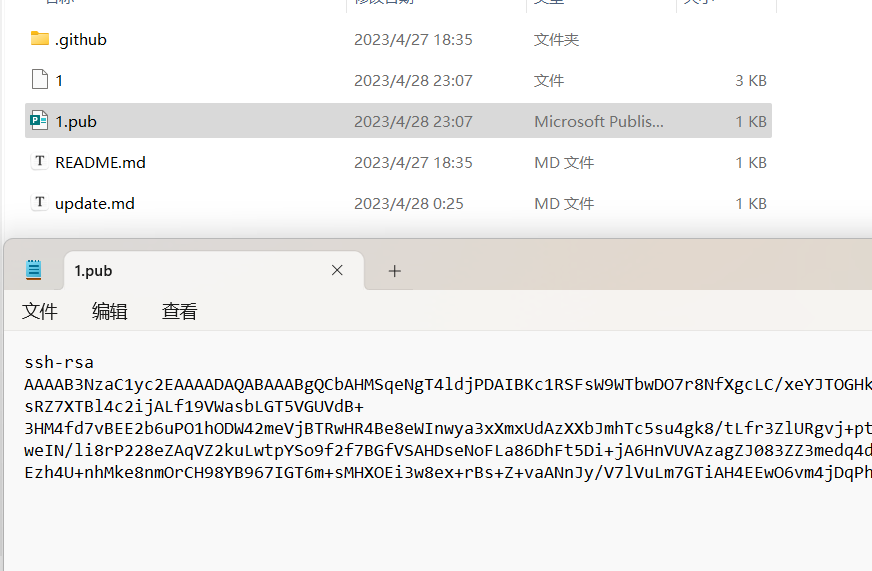
Task: Open the 查看 menu in Notepad
Action: [180, 312]
